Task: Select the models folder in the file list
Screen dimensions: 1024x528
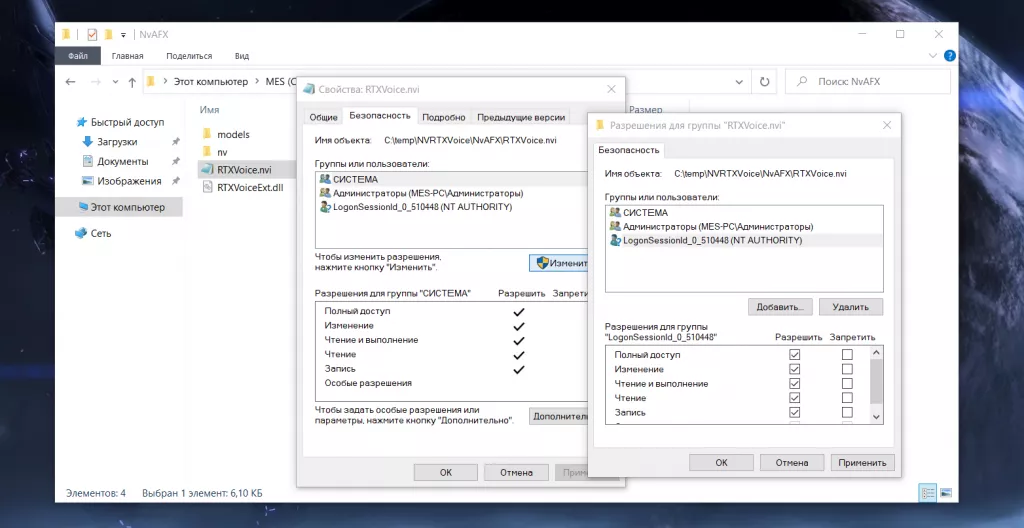Action: click(232, 134)
